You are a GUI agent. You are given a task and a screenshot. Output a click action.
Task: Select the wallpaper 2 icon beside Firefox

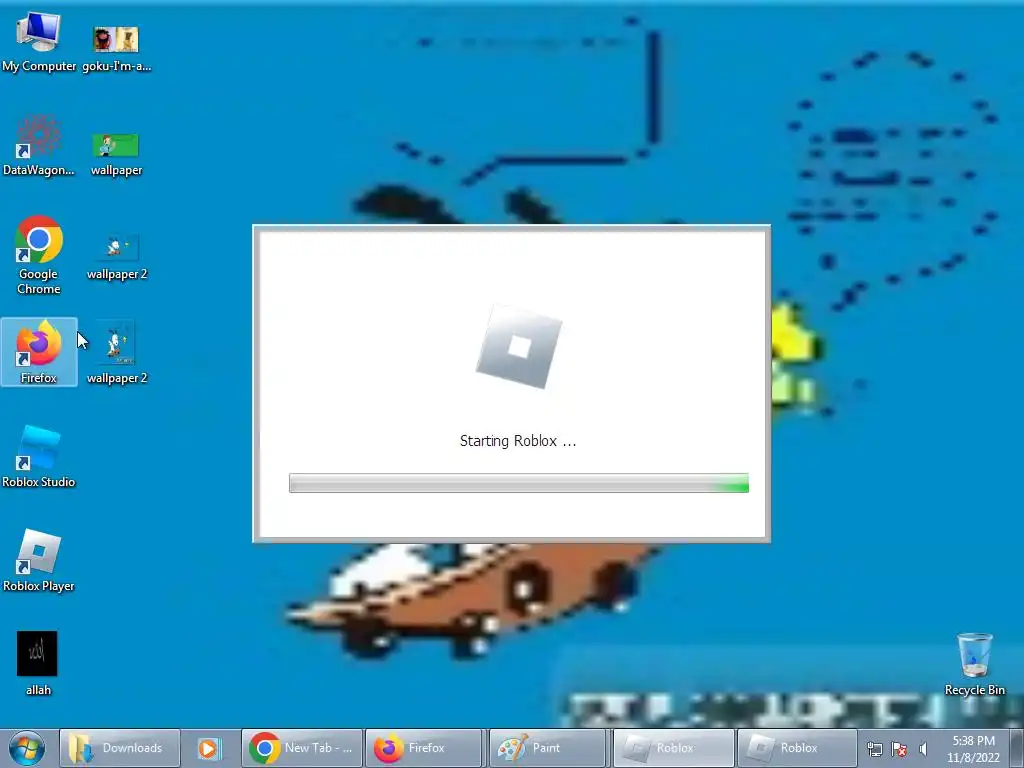tap(117, 353)
